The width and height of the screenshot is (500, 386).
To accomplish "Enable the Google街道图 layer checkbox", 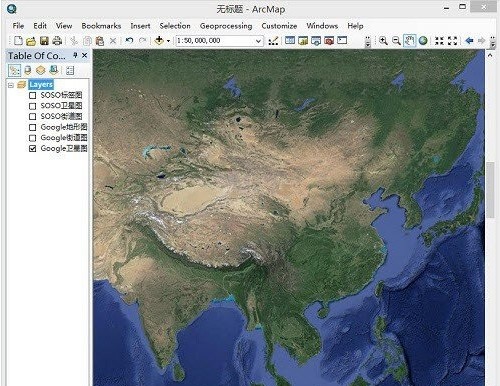I will pos(33,138).
